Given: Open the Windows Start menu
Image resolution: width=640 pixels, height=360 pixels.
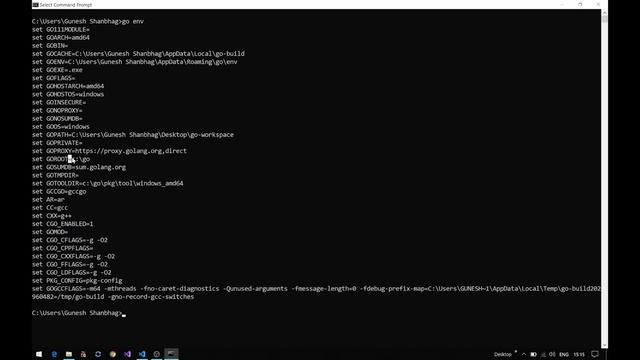Looking at the screenshot, I should coord(39,354).
